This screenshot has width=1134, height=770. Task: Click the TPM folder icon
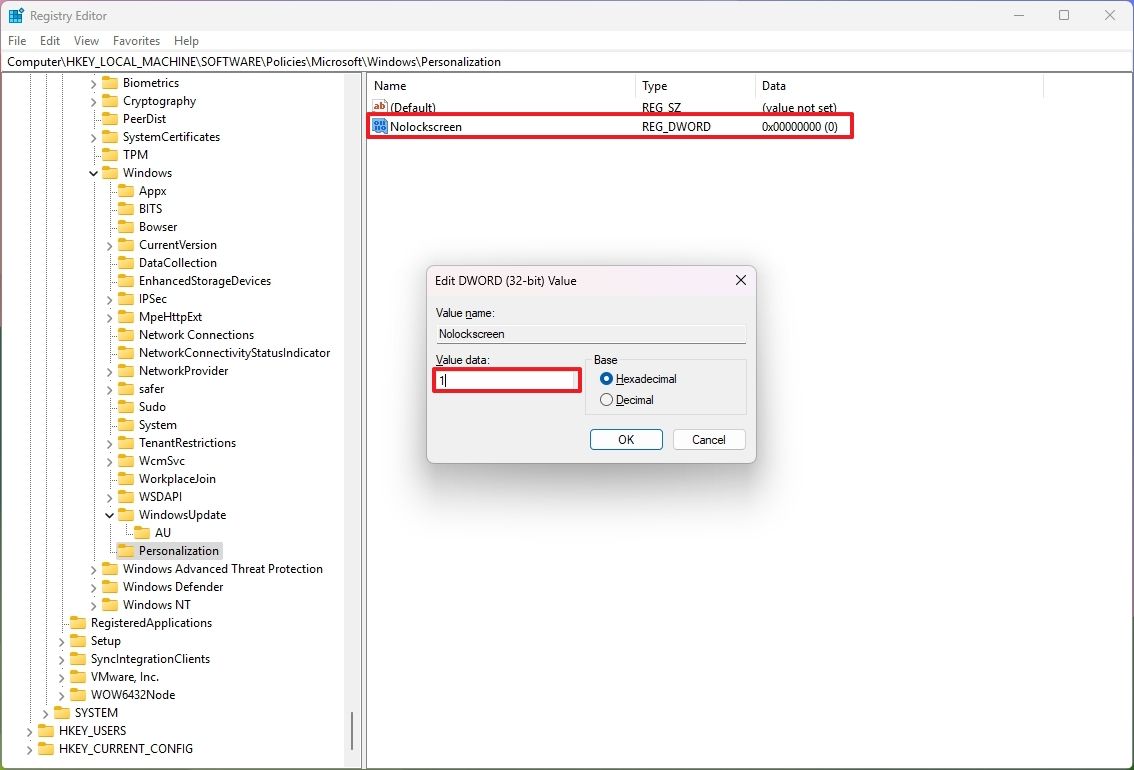110,154
